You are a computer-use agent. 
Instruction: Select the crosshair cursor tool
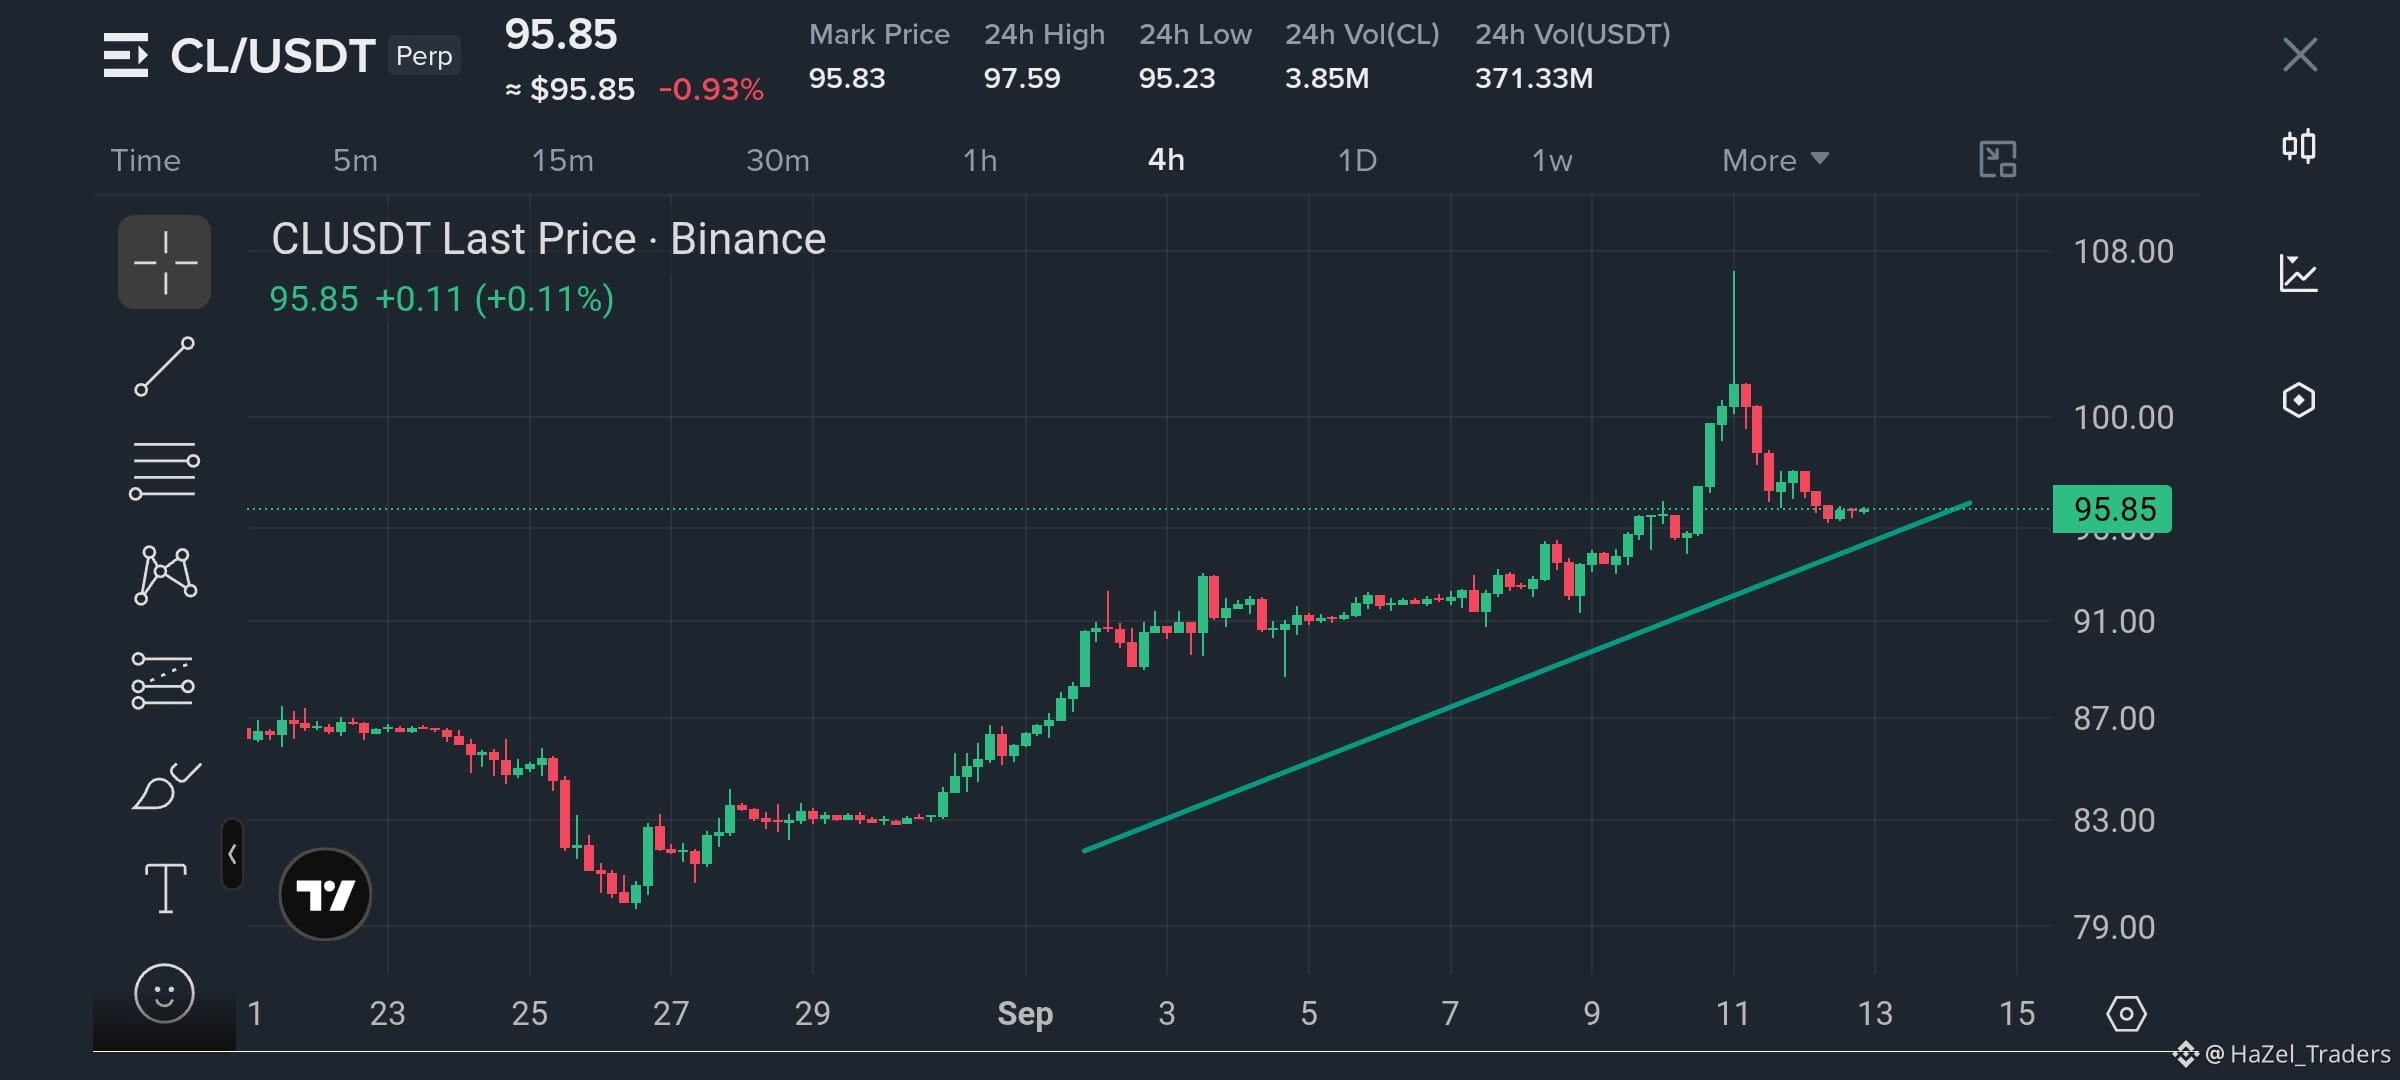click(164, 262)
